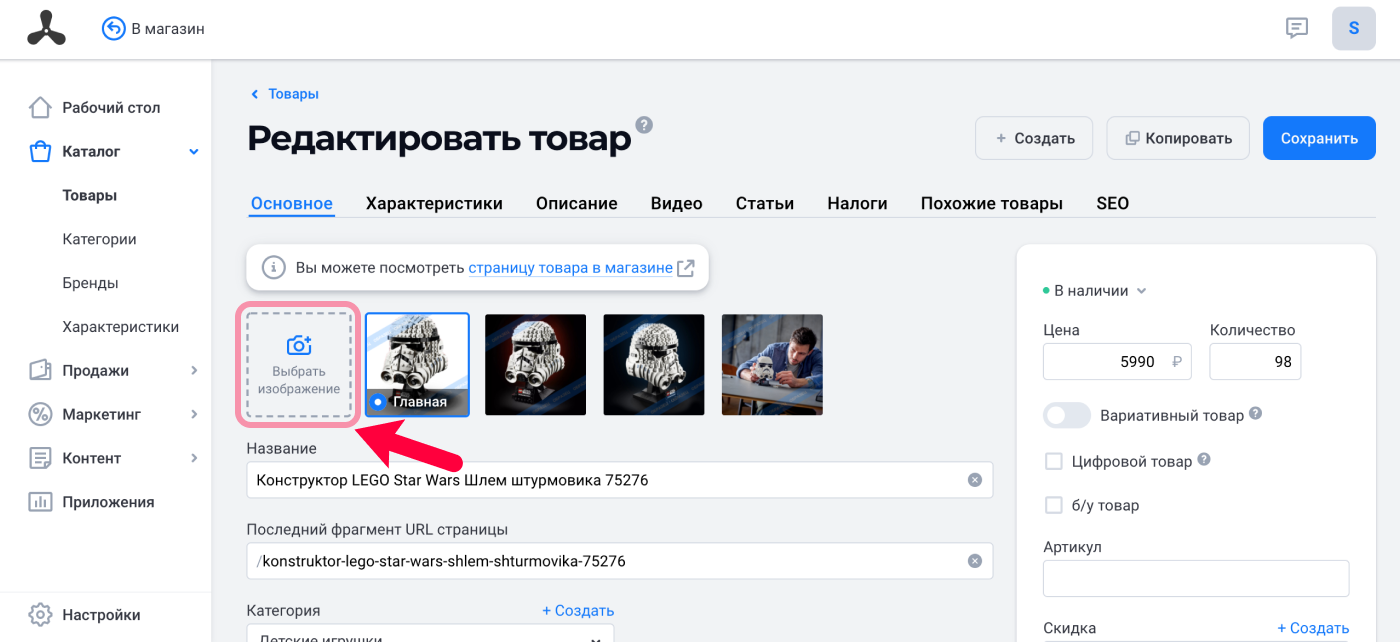
Task: Select the thumbnail of man building LEGO
Action: [772, 365]
